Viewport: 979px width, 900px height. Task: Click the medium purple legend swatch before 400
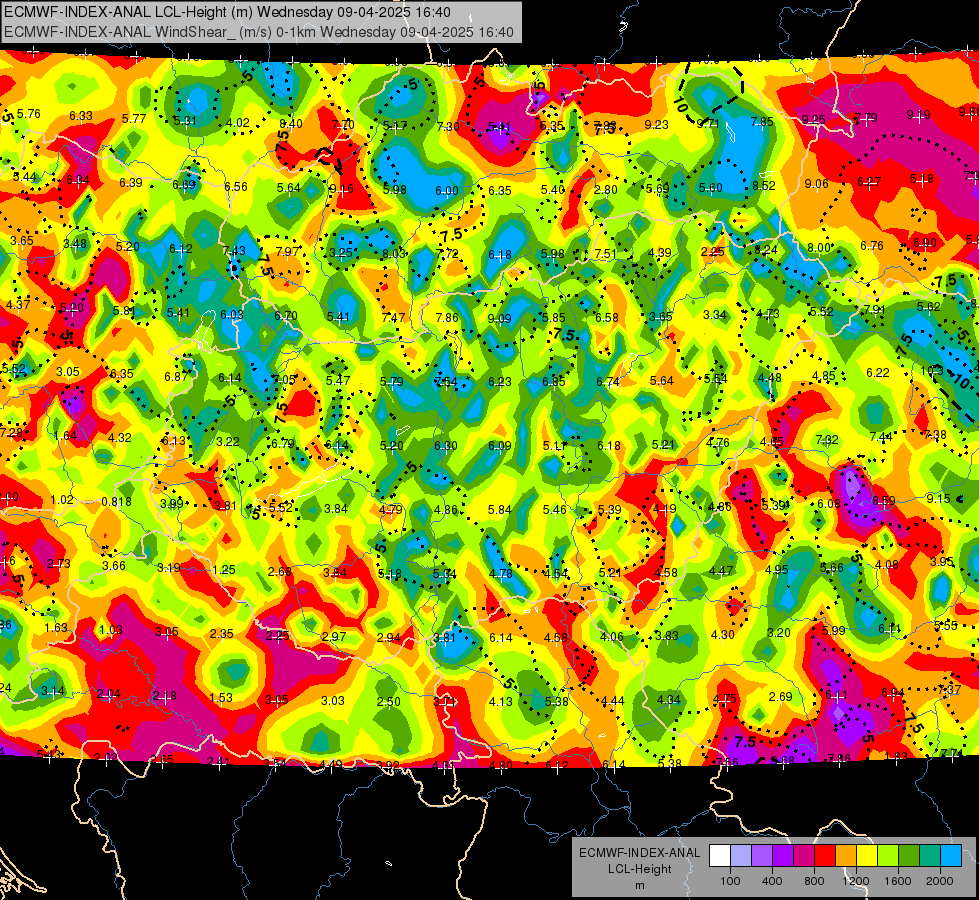pyautogui.click(x=762, y=856)
